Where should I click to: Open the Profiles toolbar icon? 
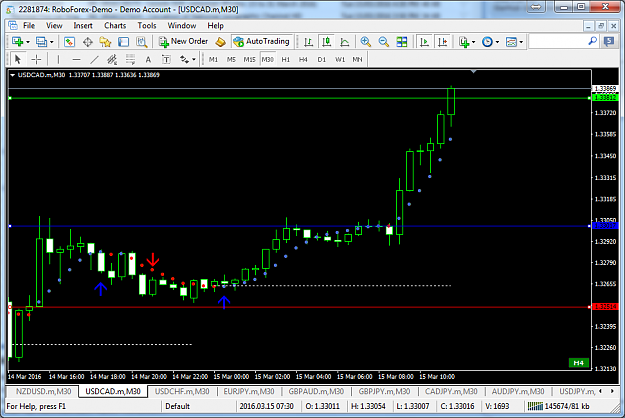(41, 41)
